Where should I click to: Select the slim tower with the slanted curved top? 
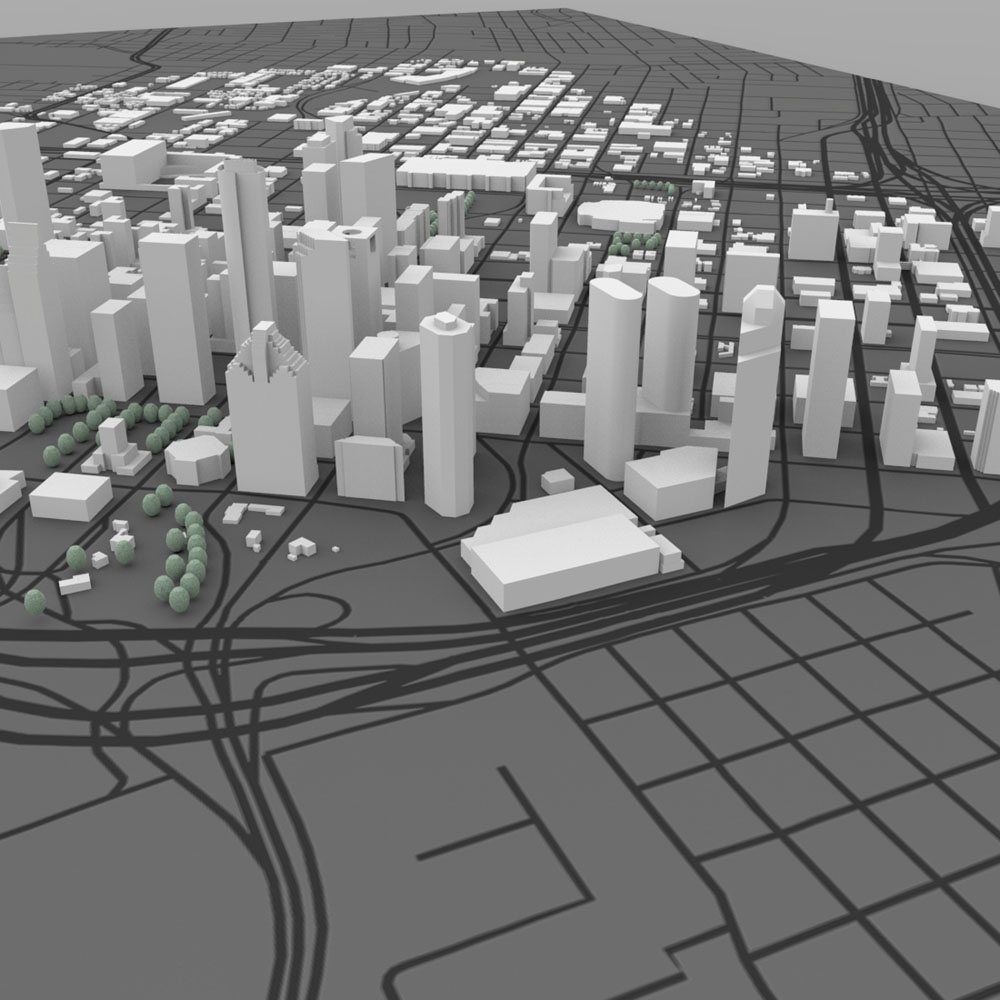754,397
